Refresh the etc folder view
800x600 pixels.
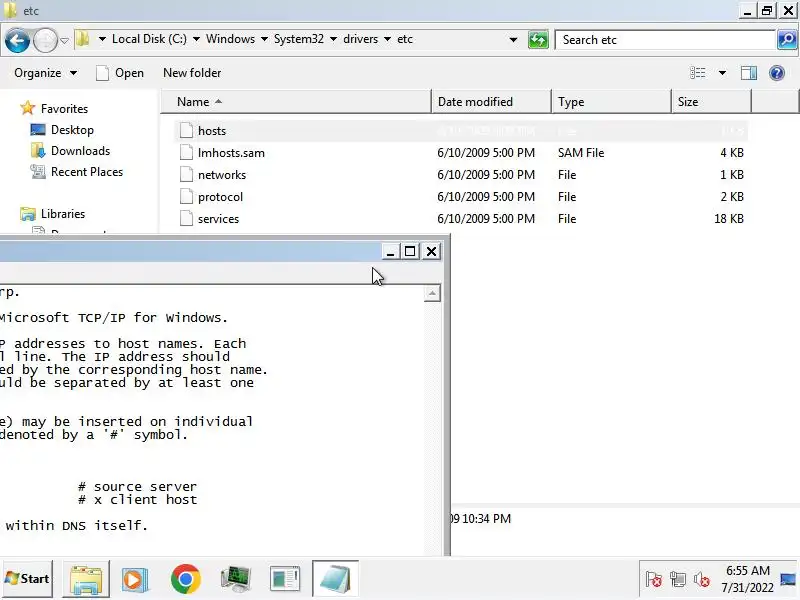click(538, 40)
